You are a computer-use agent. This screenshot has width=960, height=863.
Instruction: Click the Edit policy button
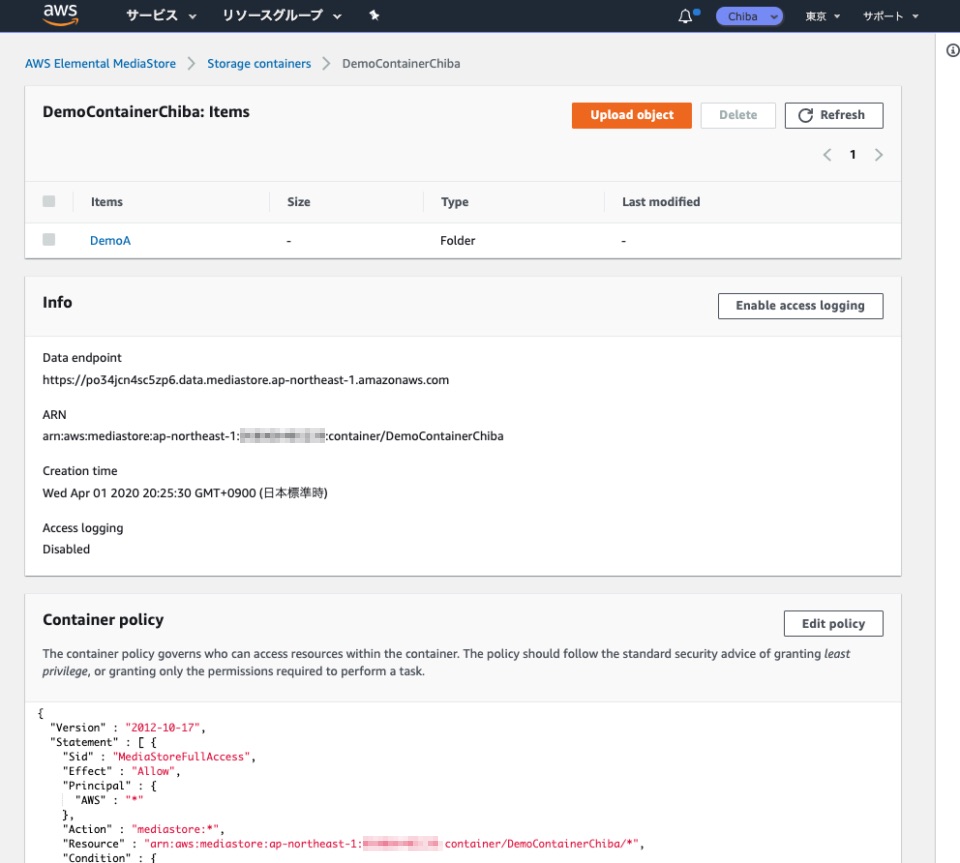coord(833,624)
